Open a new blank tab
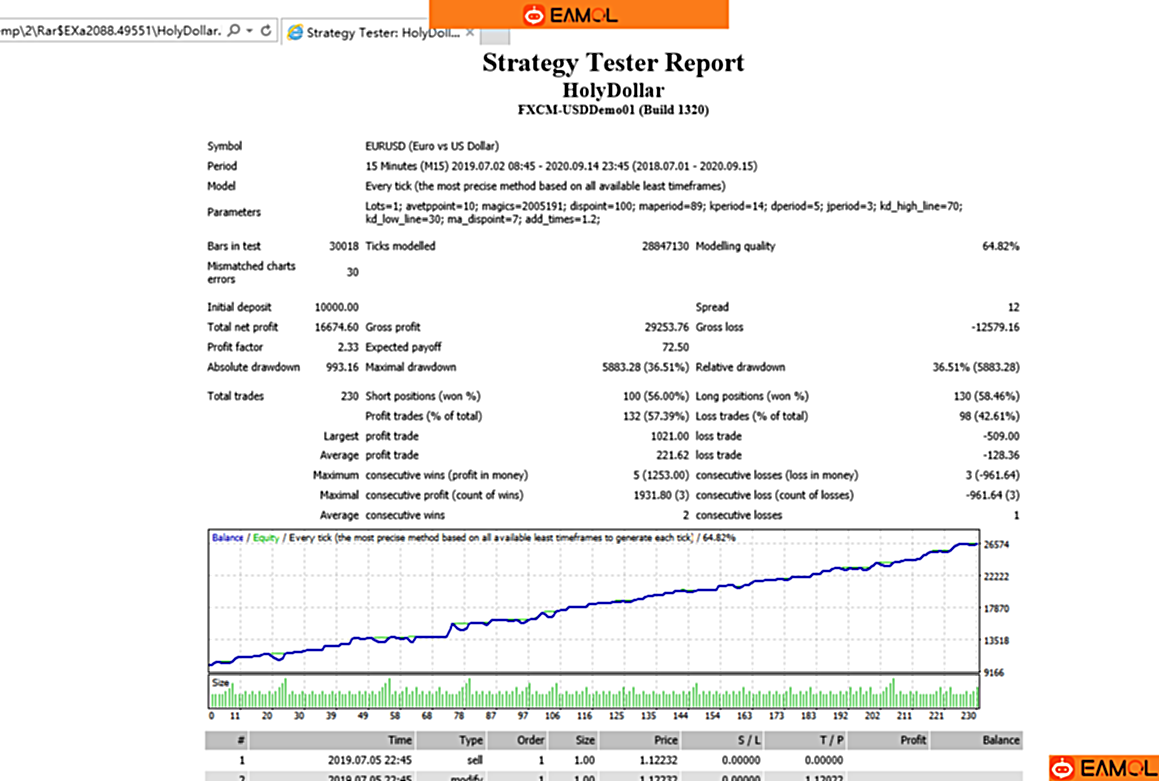Image resolution: width=1159 pixels, height=781 pixels. pos(497,35)
